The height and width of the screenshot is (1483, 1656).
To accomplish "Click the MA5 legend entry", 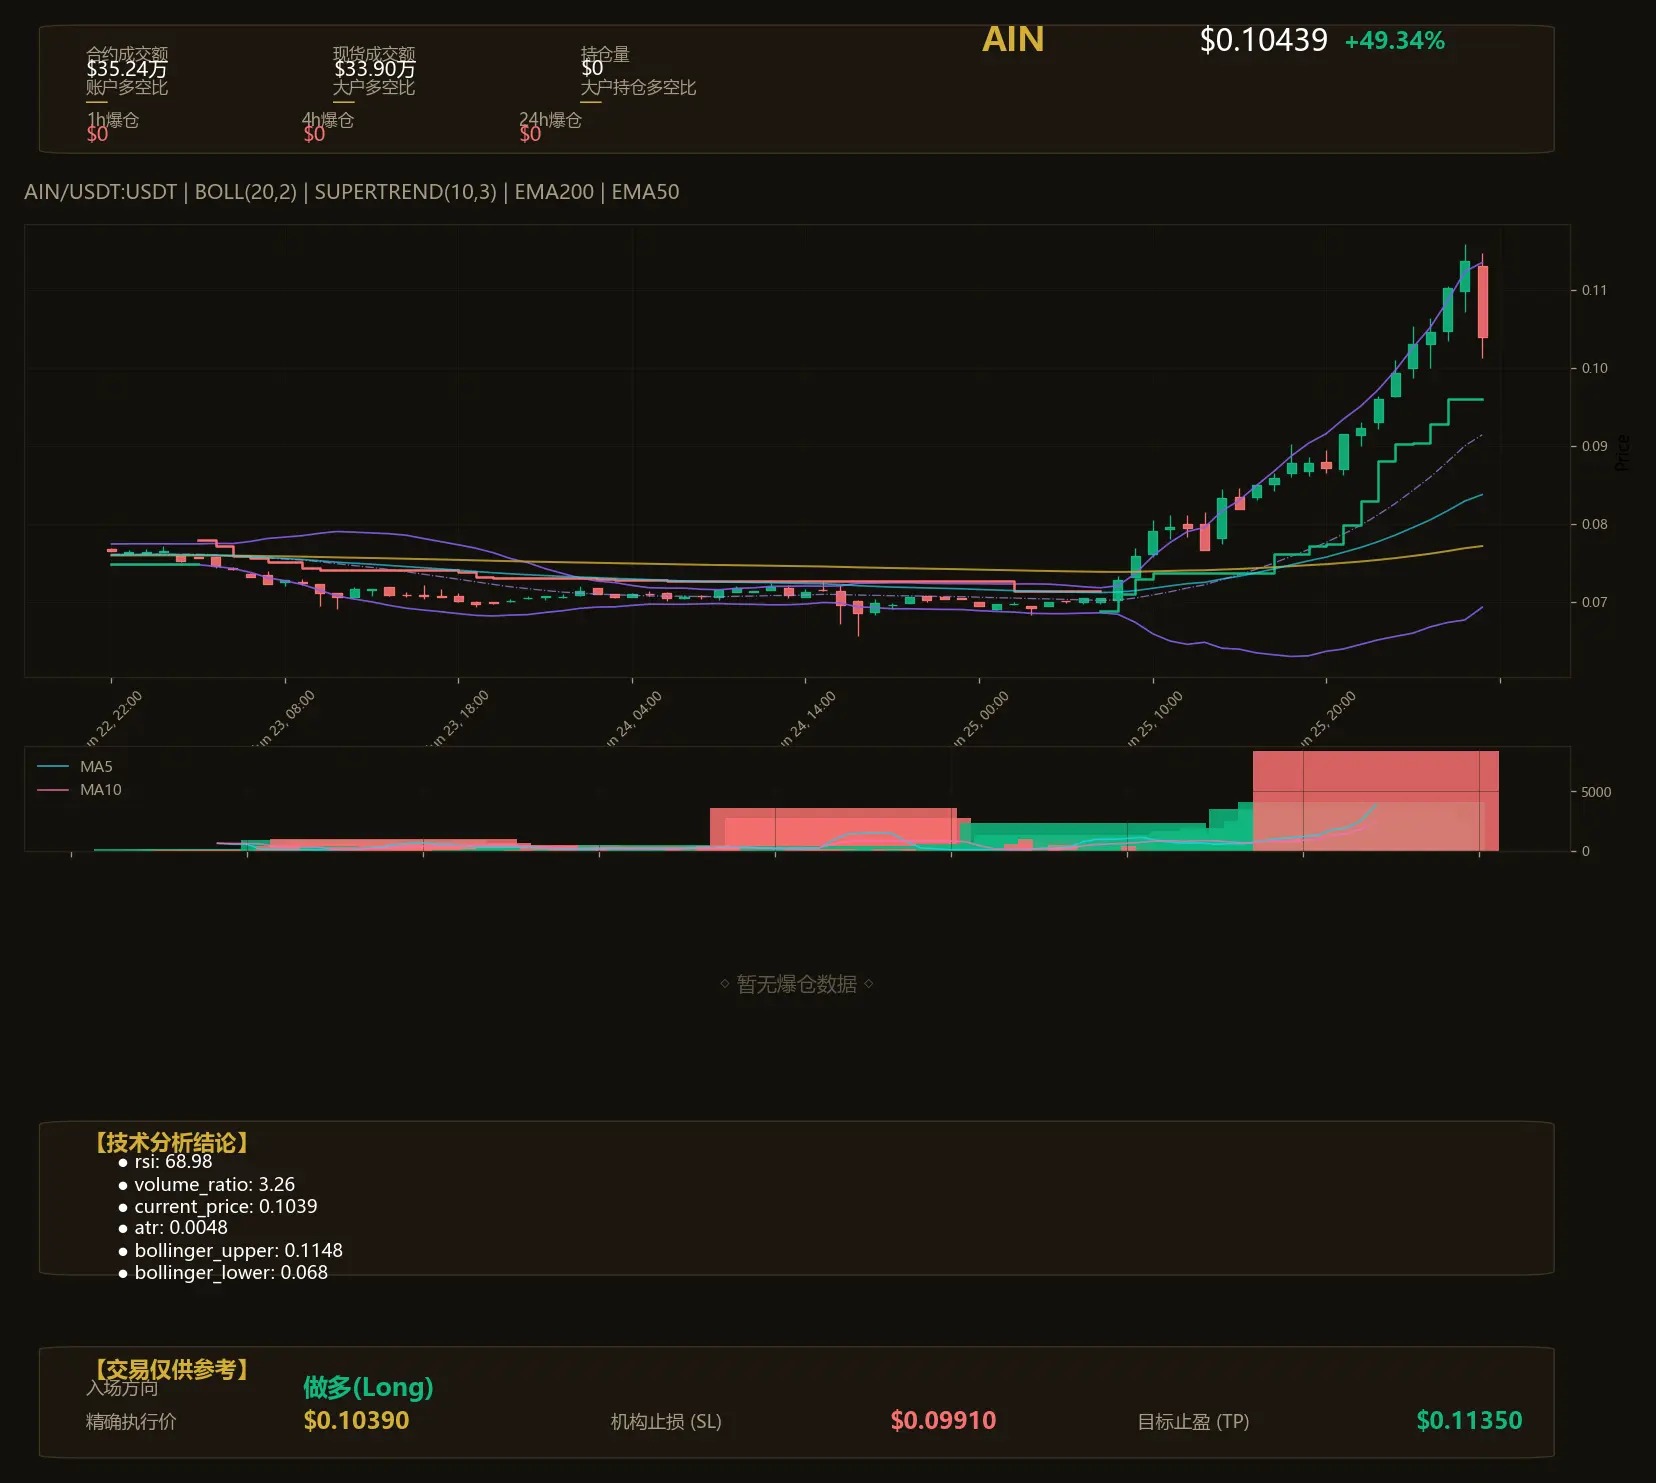I will click(75, 767).
